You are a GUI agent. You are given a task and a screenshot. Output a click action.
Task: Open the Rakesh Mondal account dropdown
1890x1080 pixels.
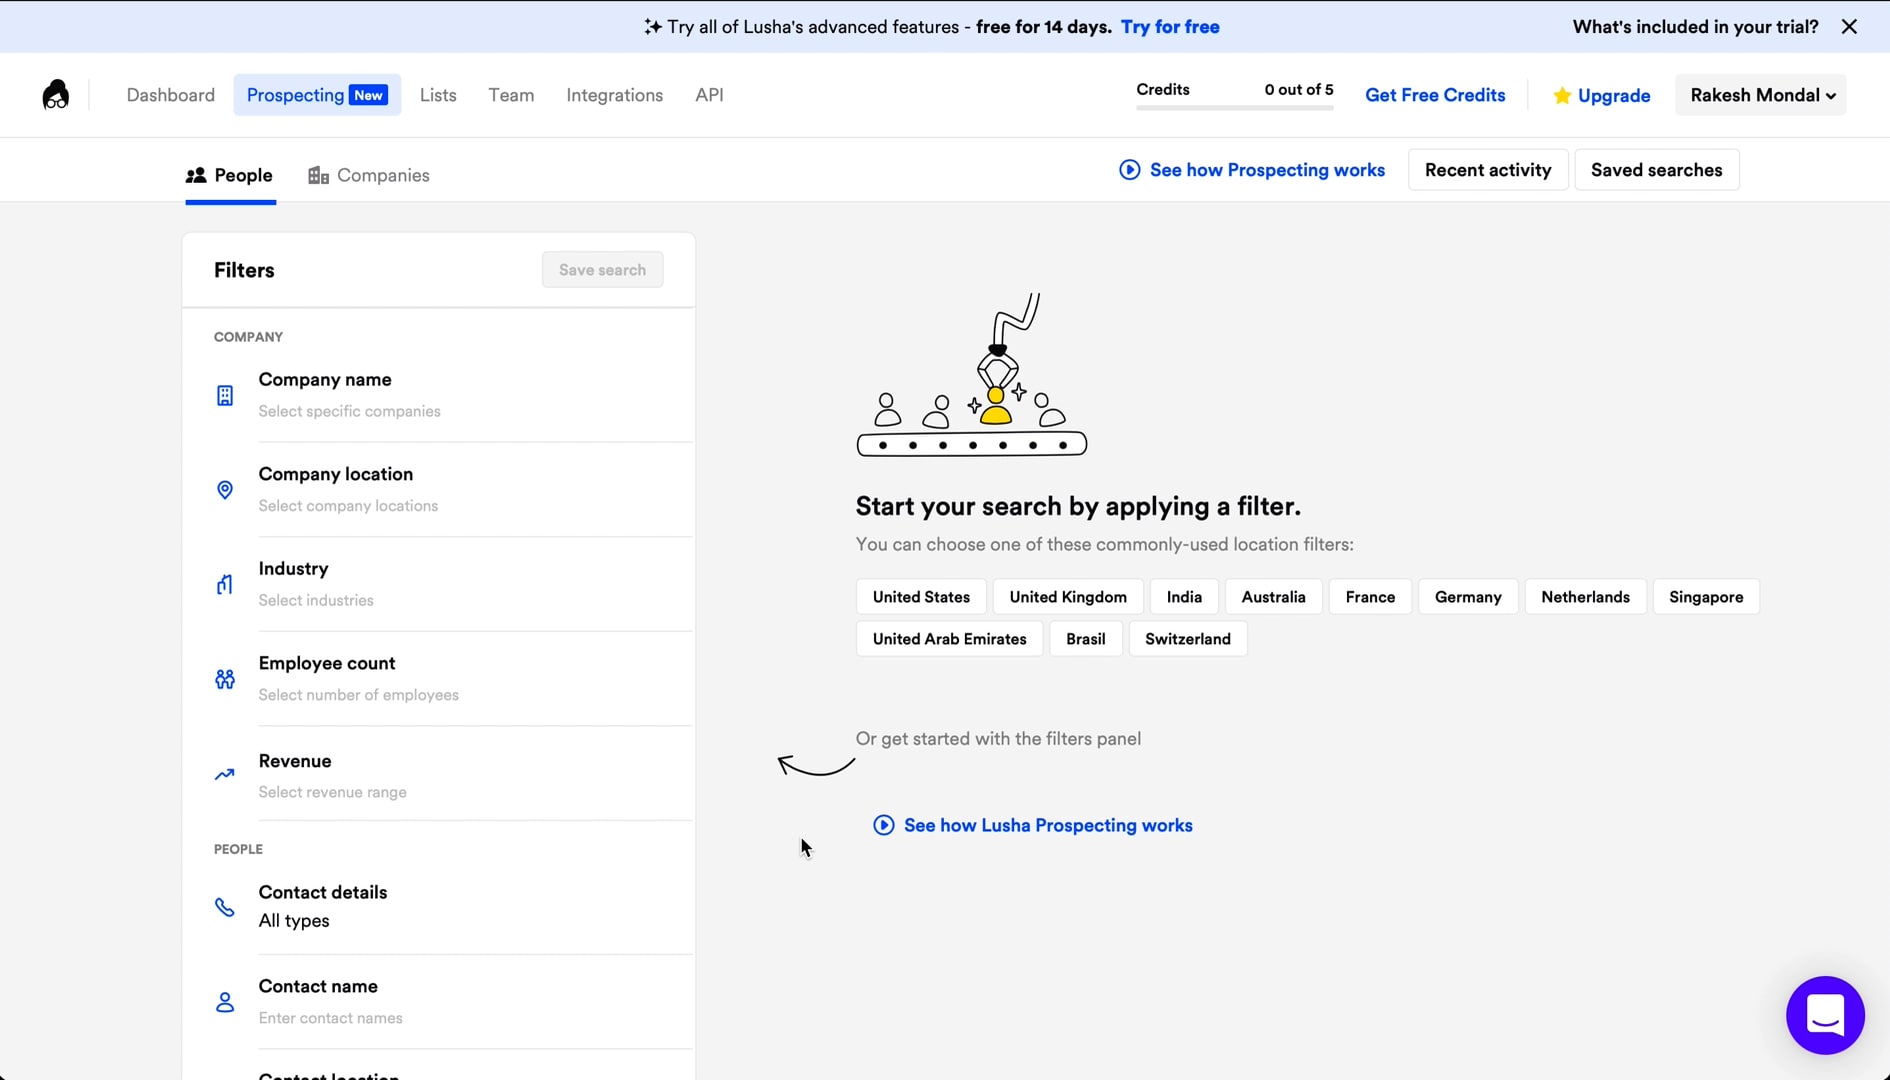[1761, 95]
